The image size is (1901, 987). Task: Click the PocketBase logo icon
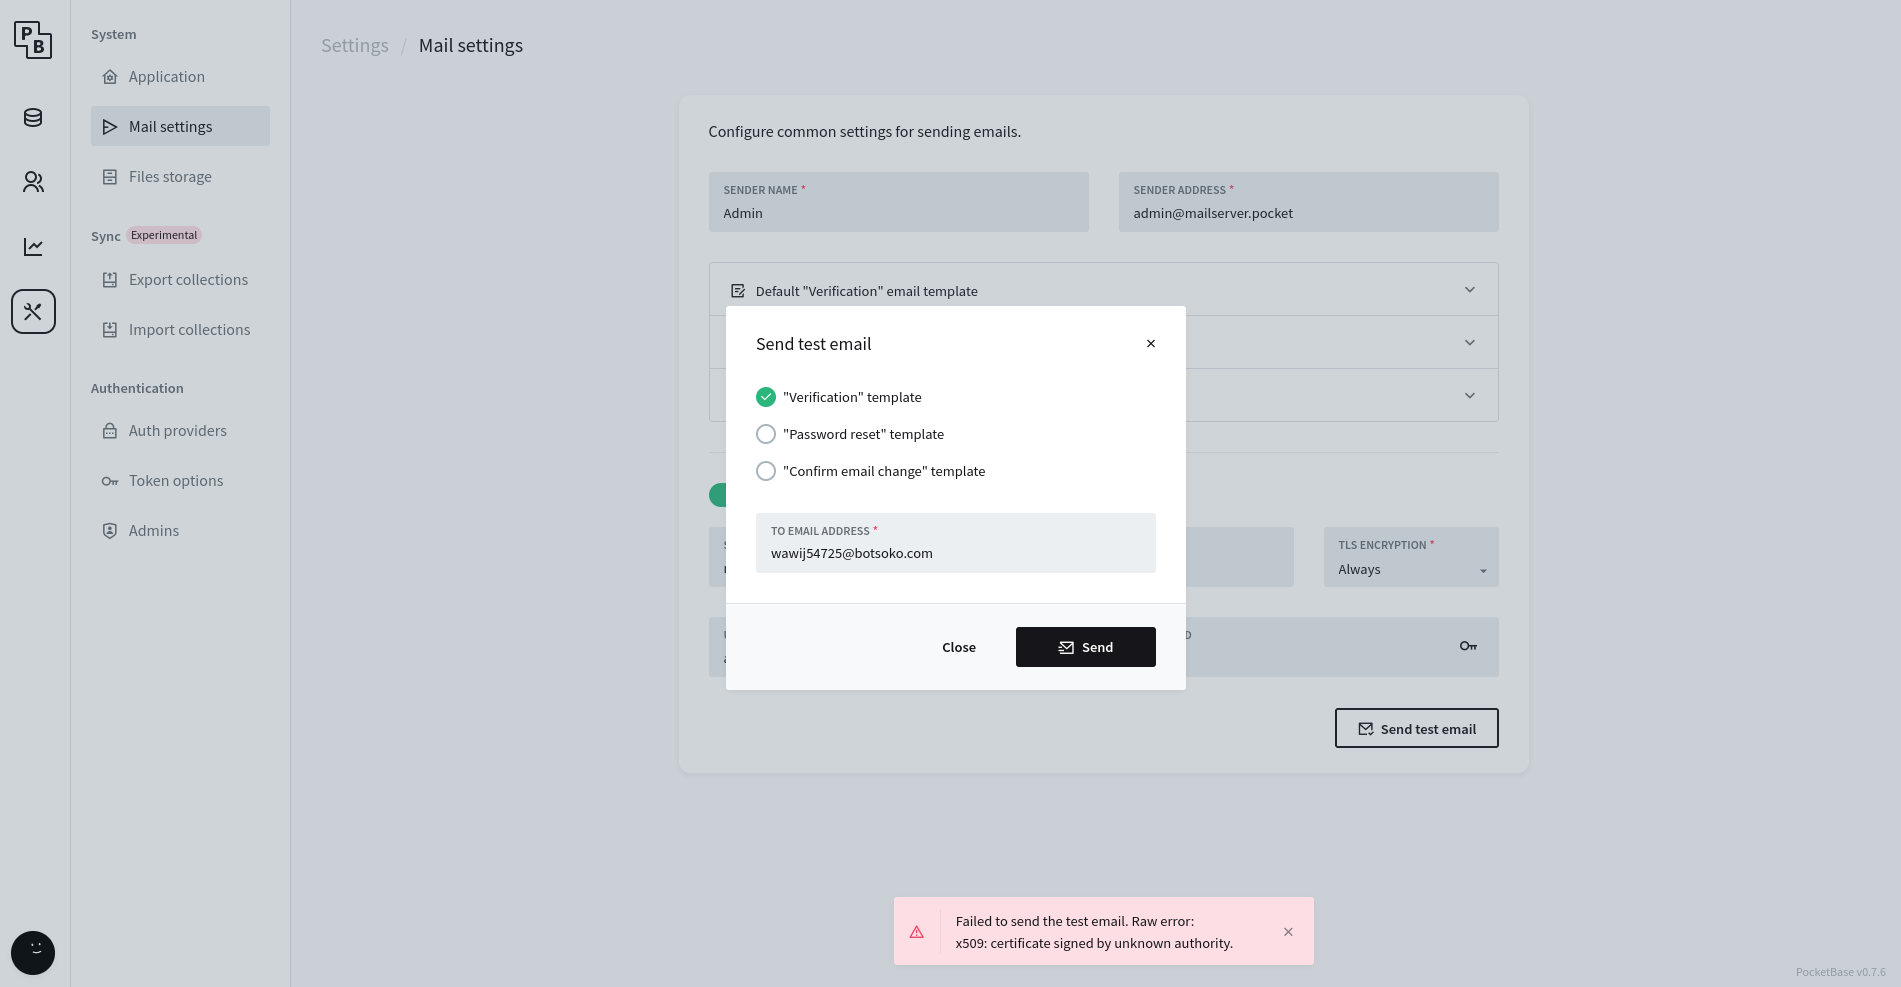point(33,40)
